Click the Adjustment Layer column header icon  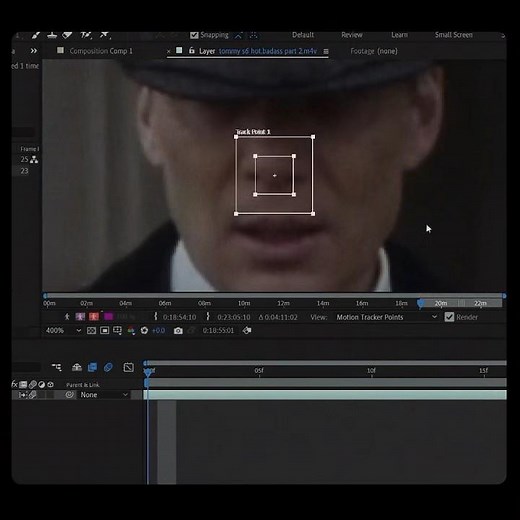click(x=41, y=385)
